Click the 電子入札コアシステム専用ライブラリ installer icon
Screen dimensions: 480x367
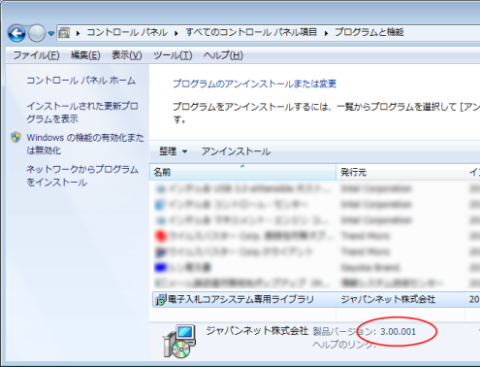click(x=161, y=300)
